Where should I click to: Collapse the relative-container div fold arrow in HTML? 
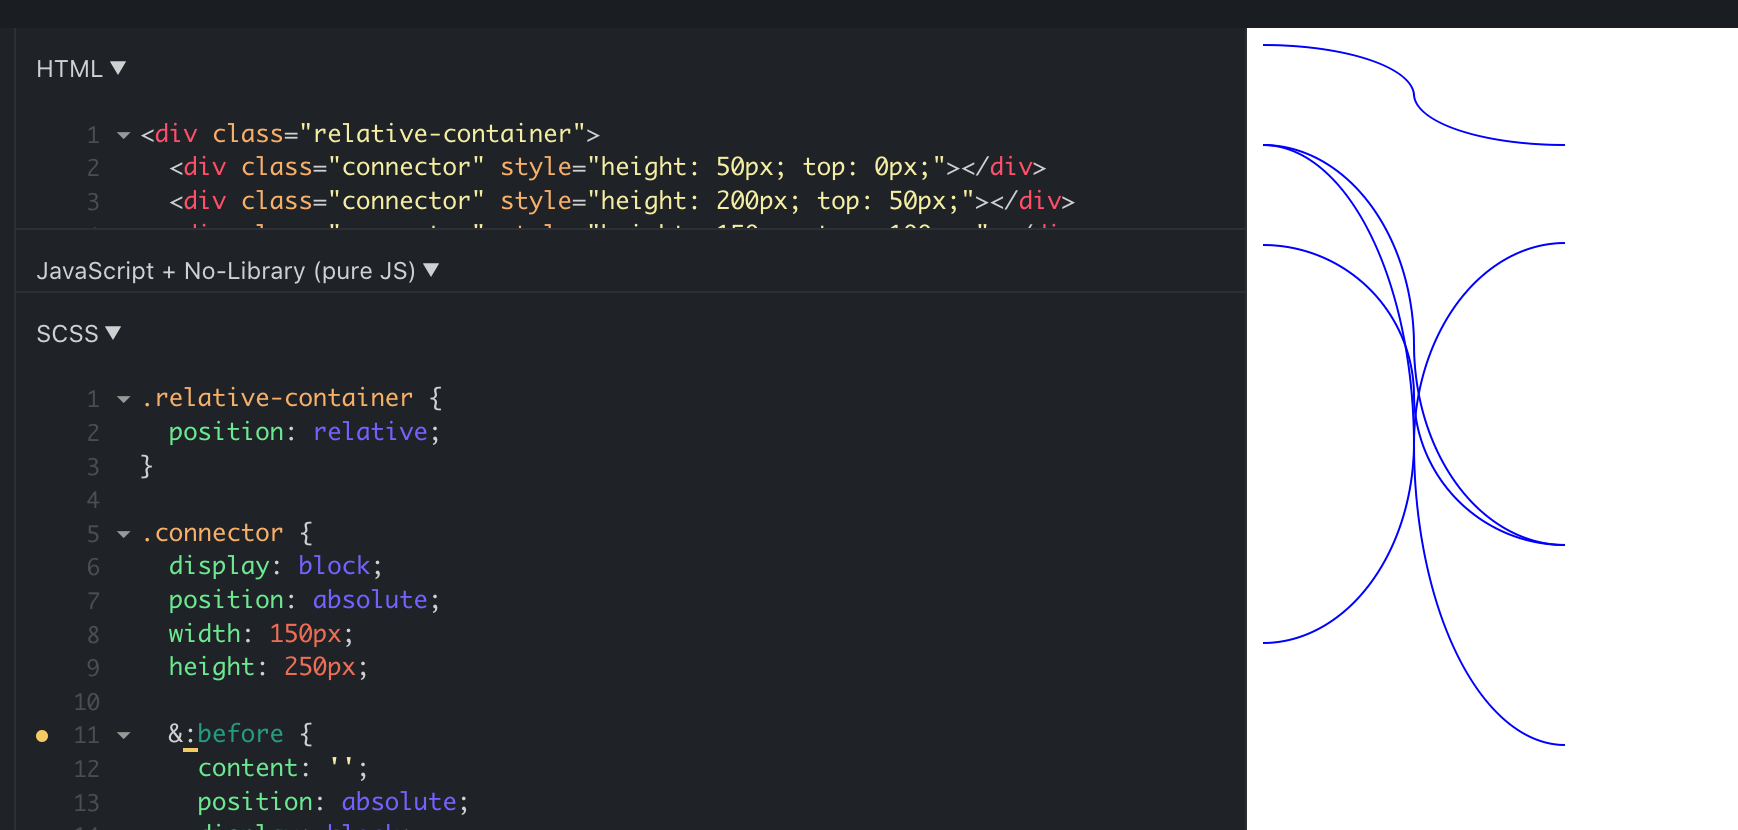[124, 135]
